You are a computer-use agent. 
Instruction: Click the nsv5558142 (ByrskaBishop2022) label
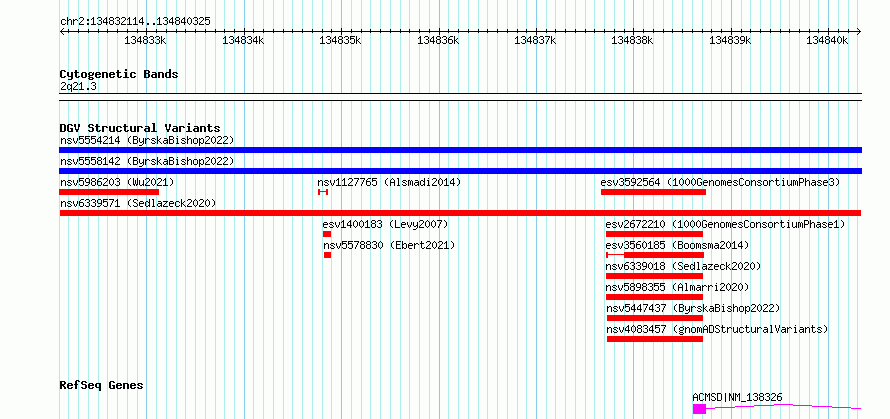147,161
